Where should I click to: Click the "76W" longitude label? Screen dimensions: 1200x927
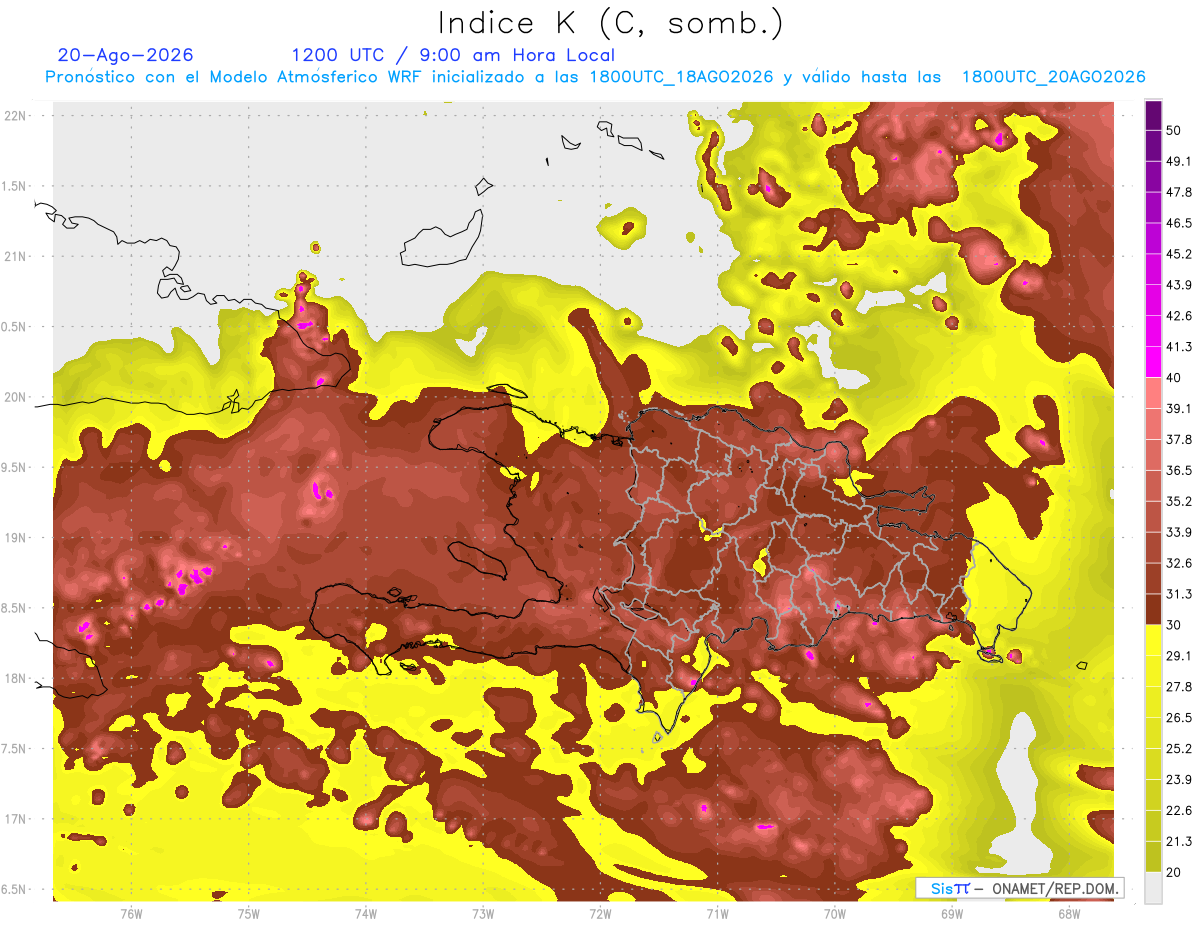tap(131, 913)
